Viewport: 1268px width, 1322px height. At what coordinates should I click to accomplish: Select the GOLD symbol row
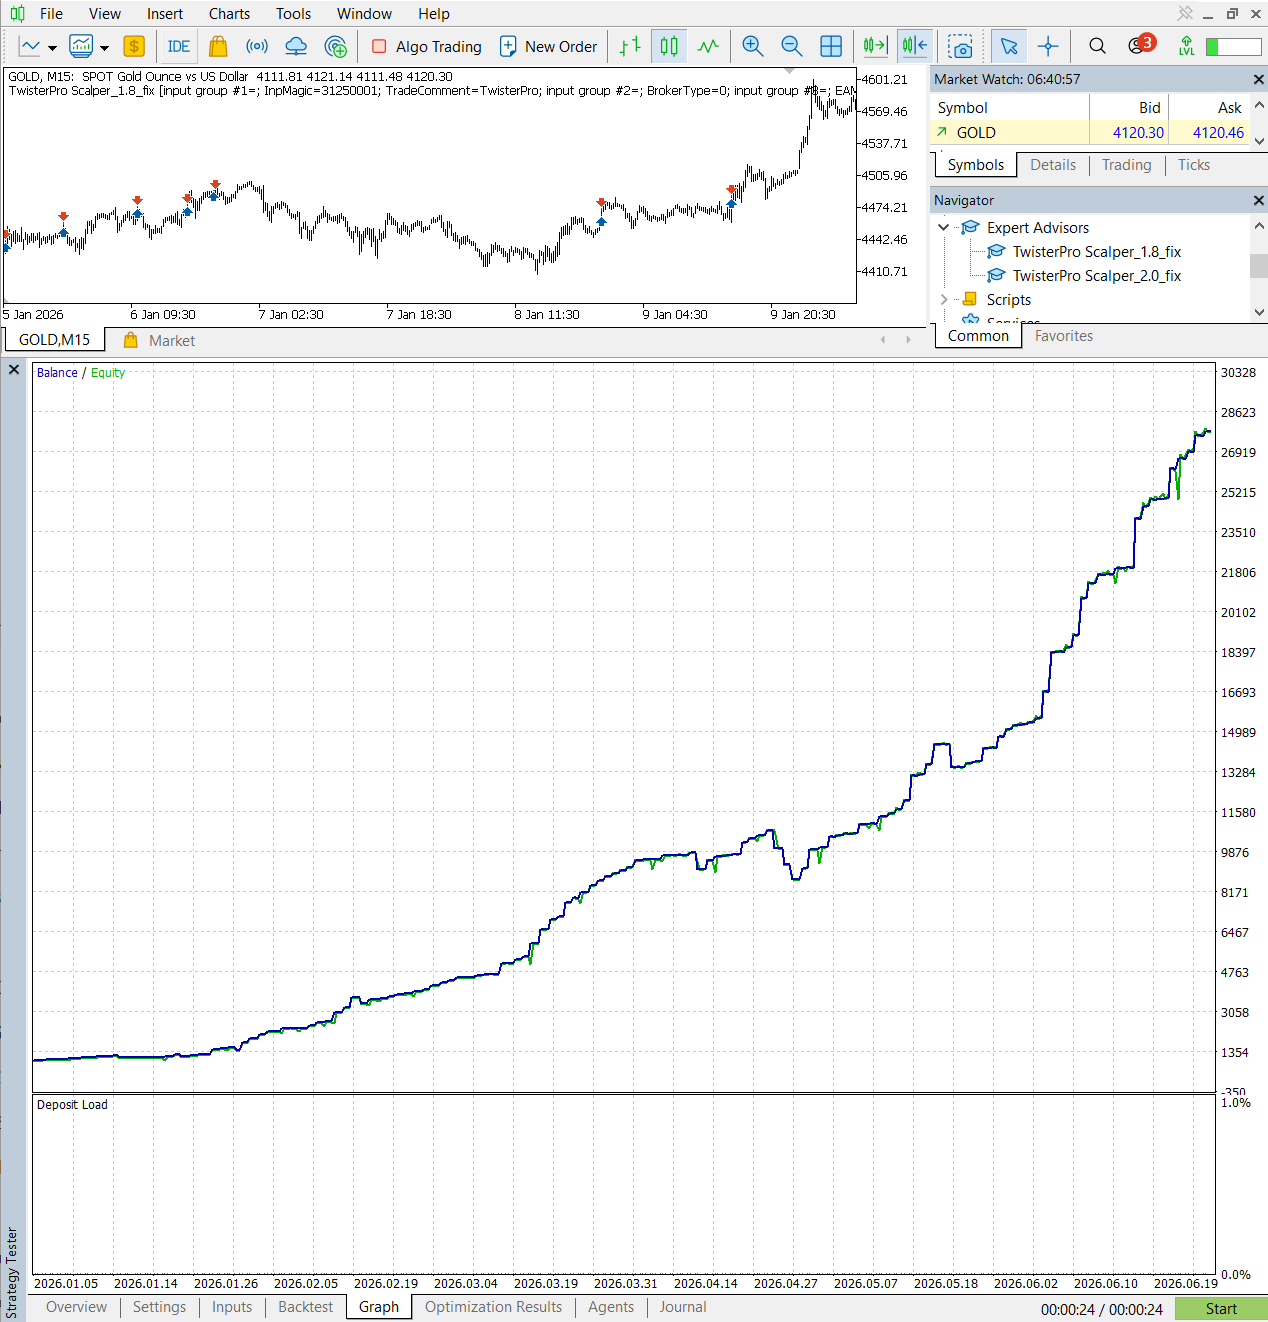pos(1090,132)
